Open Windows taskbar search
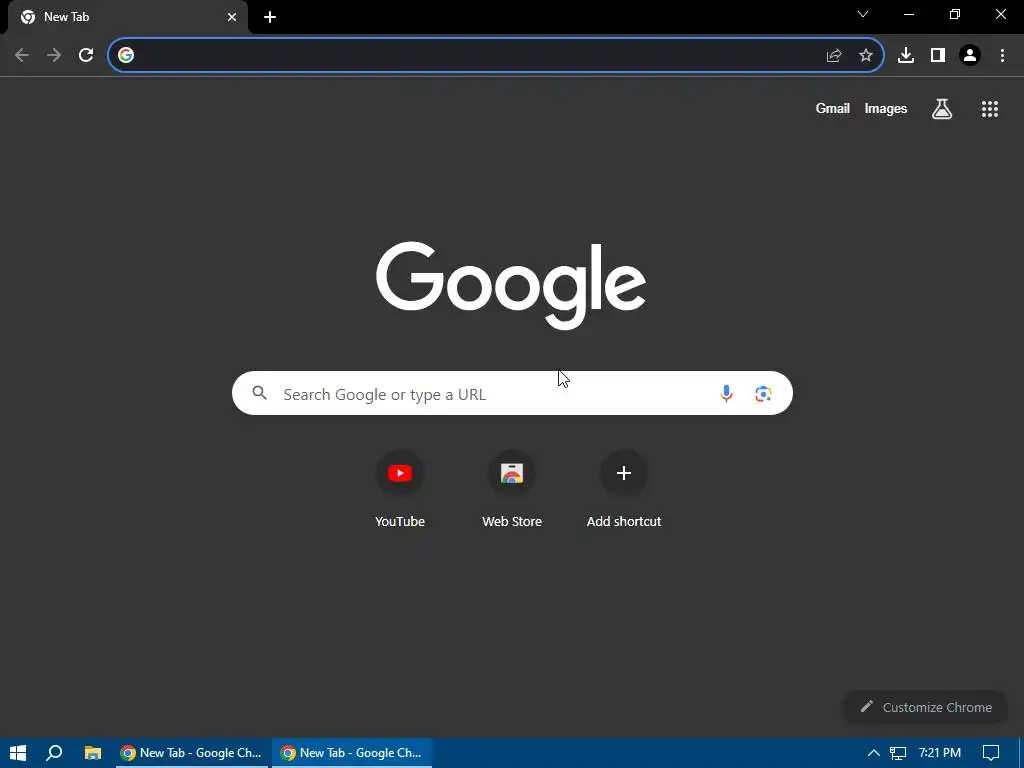Screen dimensions: 1024x768 (x=54, y=753)
